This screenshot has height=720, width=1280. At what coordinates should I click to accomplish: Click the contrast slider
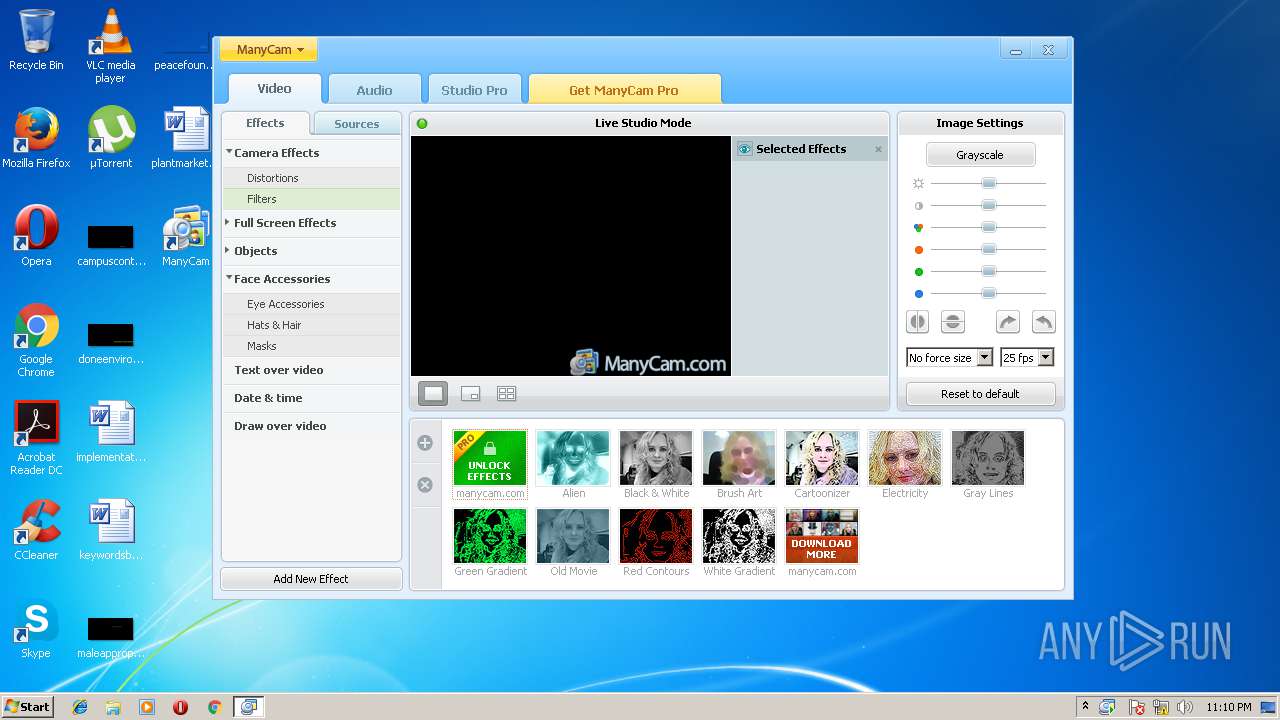click(x=988, y=205)
